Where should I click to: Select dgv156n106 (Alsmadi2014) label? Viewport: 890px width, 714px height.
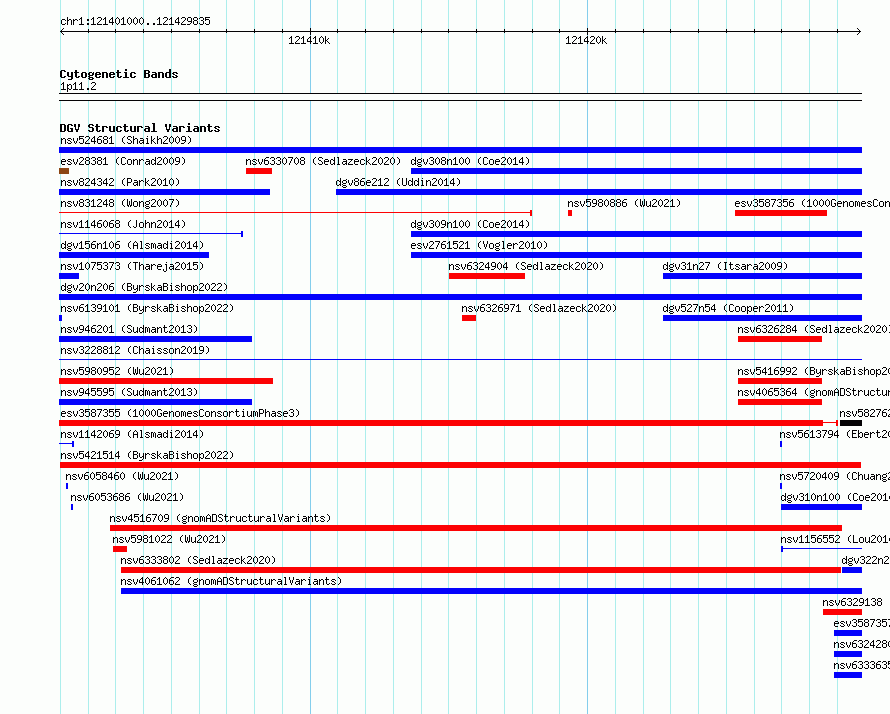pos(132,245)
